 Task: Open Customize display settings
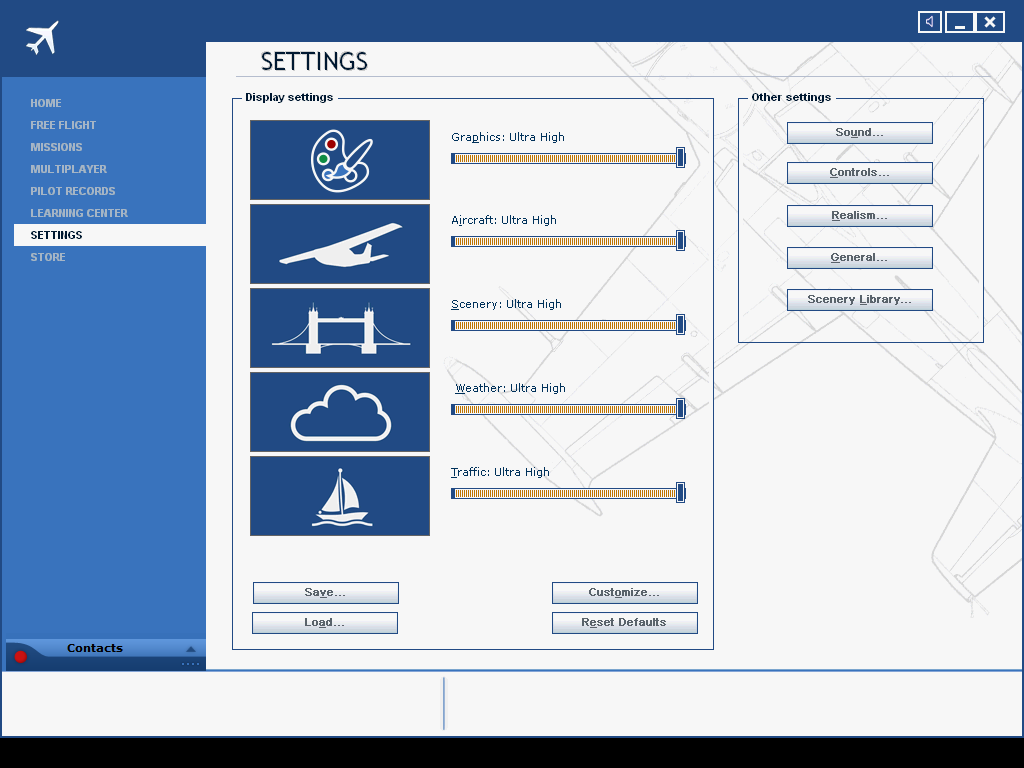pyautogui.click(x=624, y=593)
